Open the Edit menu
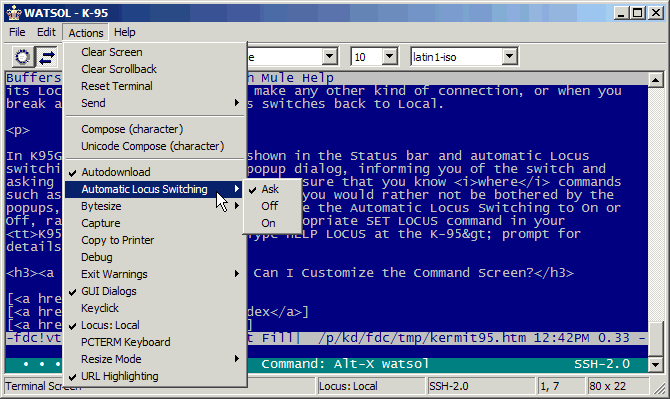 click(x=46, y=32)
